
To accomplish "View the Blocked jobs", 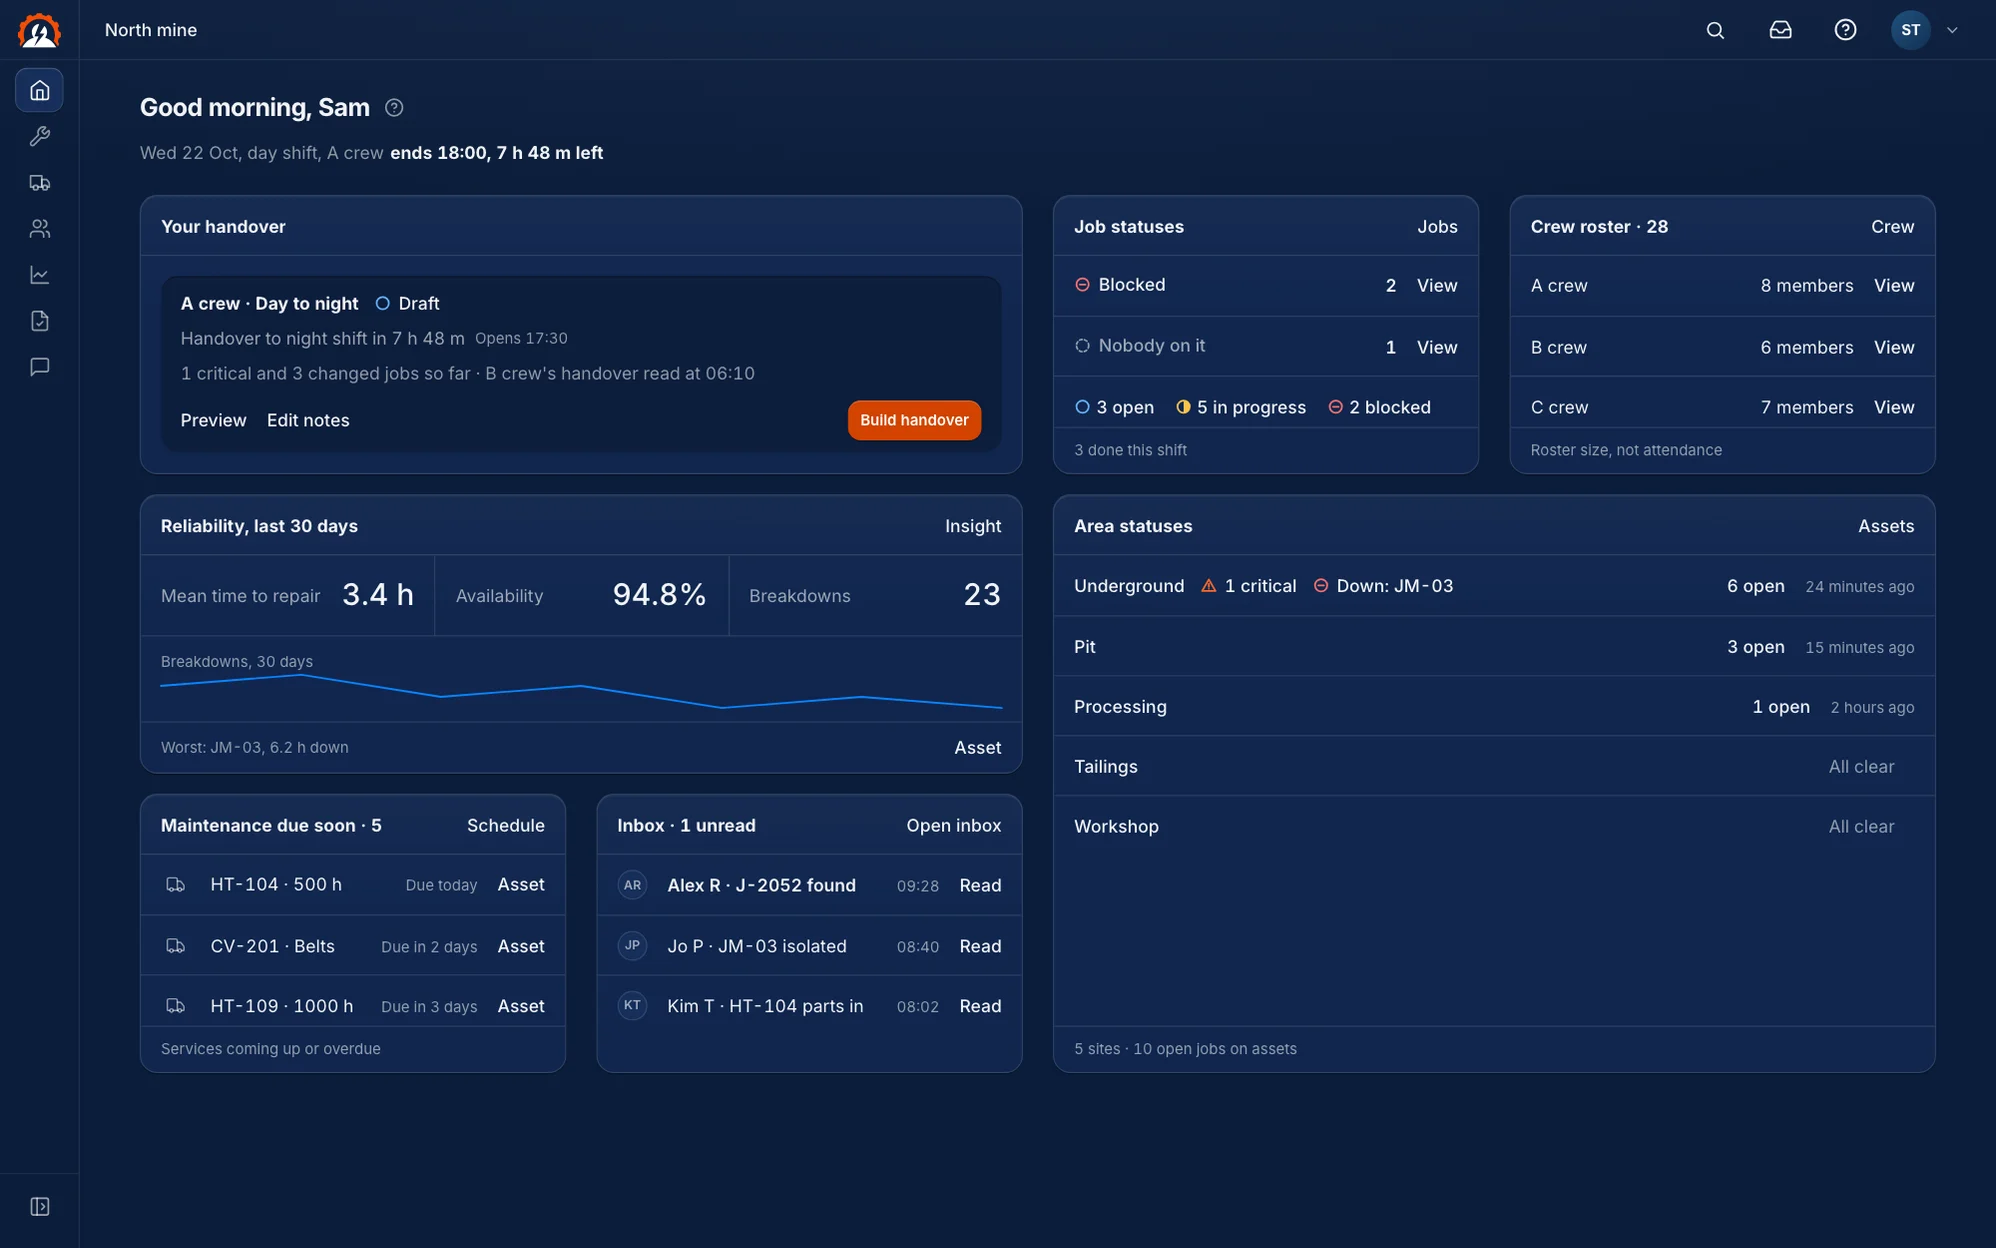I will (x=1437, y=285).
